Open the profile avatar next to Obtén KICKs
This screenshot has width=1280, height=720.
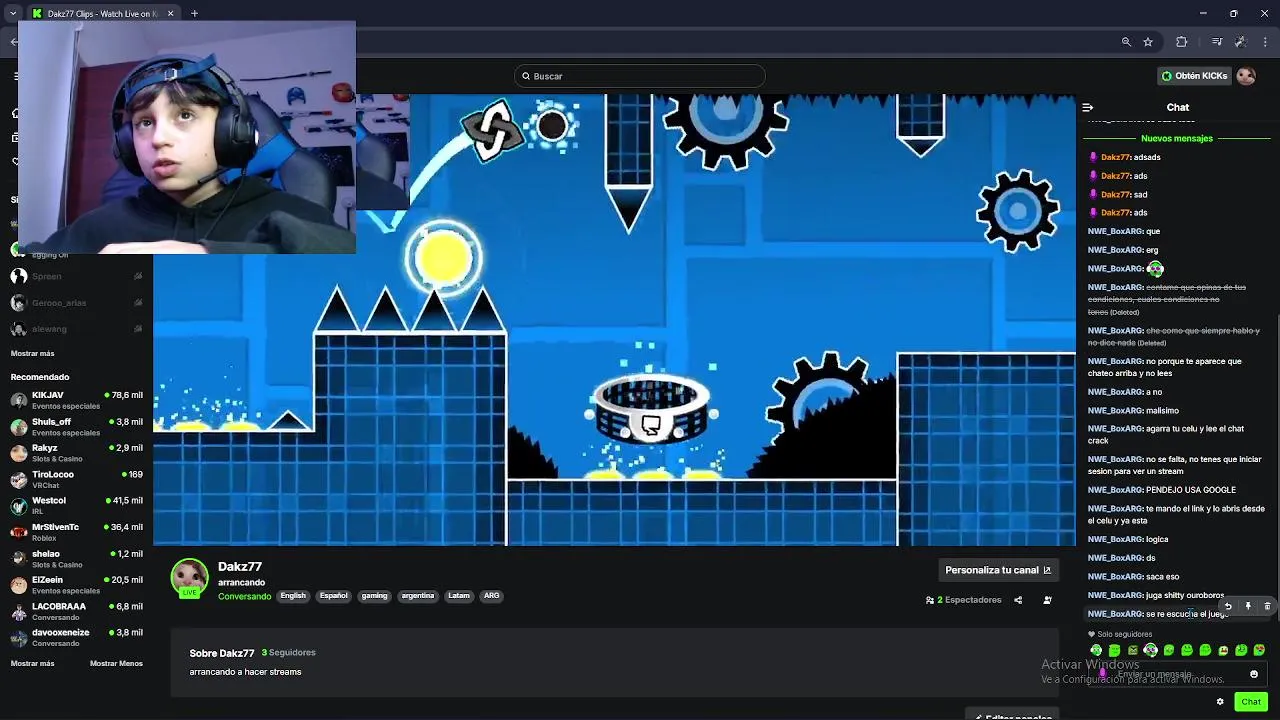point(1246,76)
